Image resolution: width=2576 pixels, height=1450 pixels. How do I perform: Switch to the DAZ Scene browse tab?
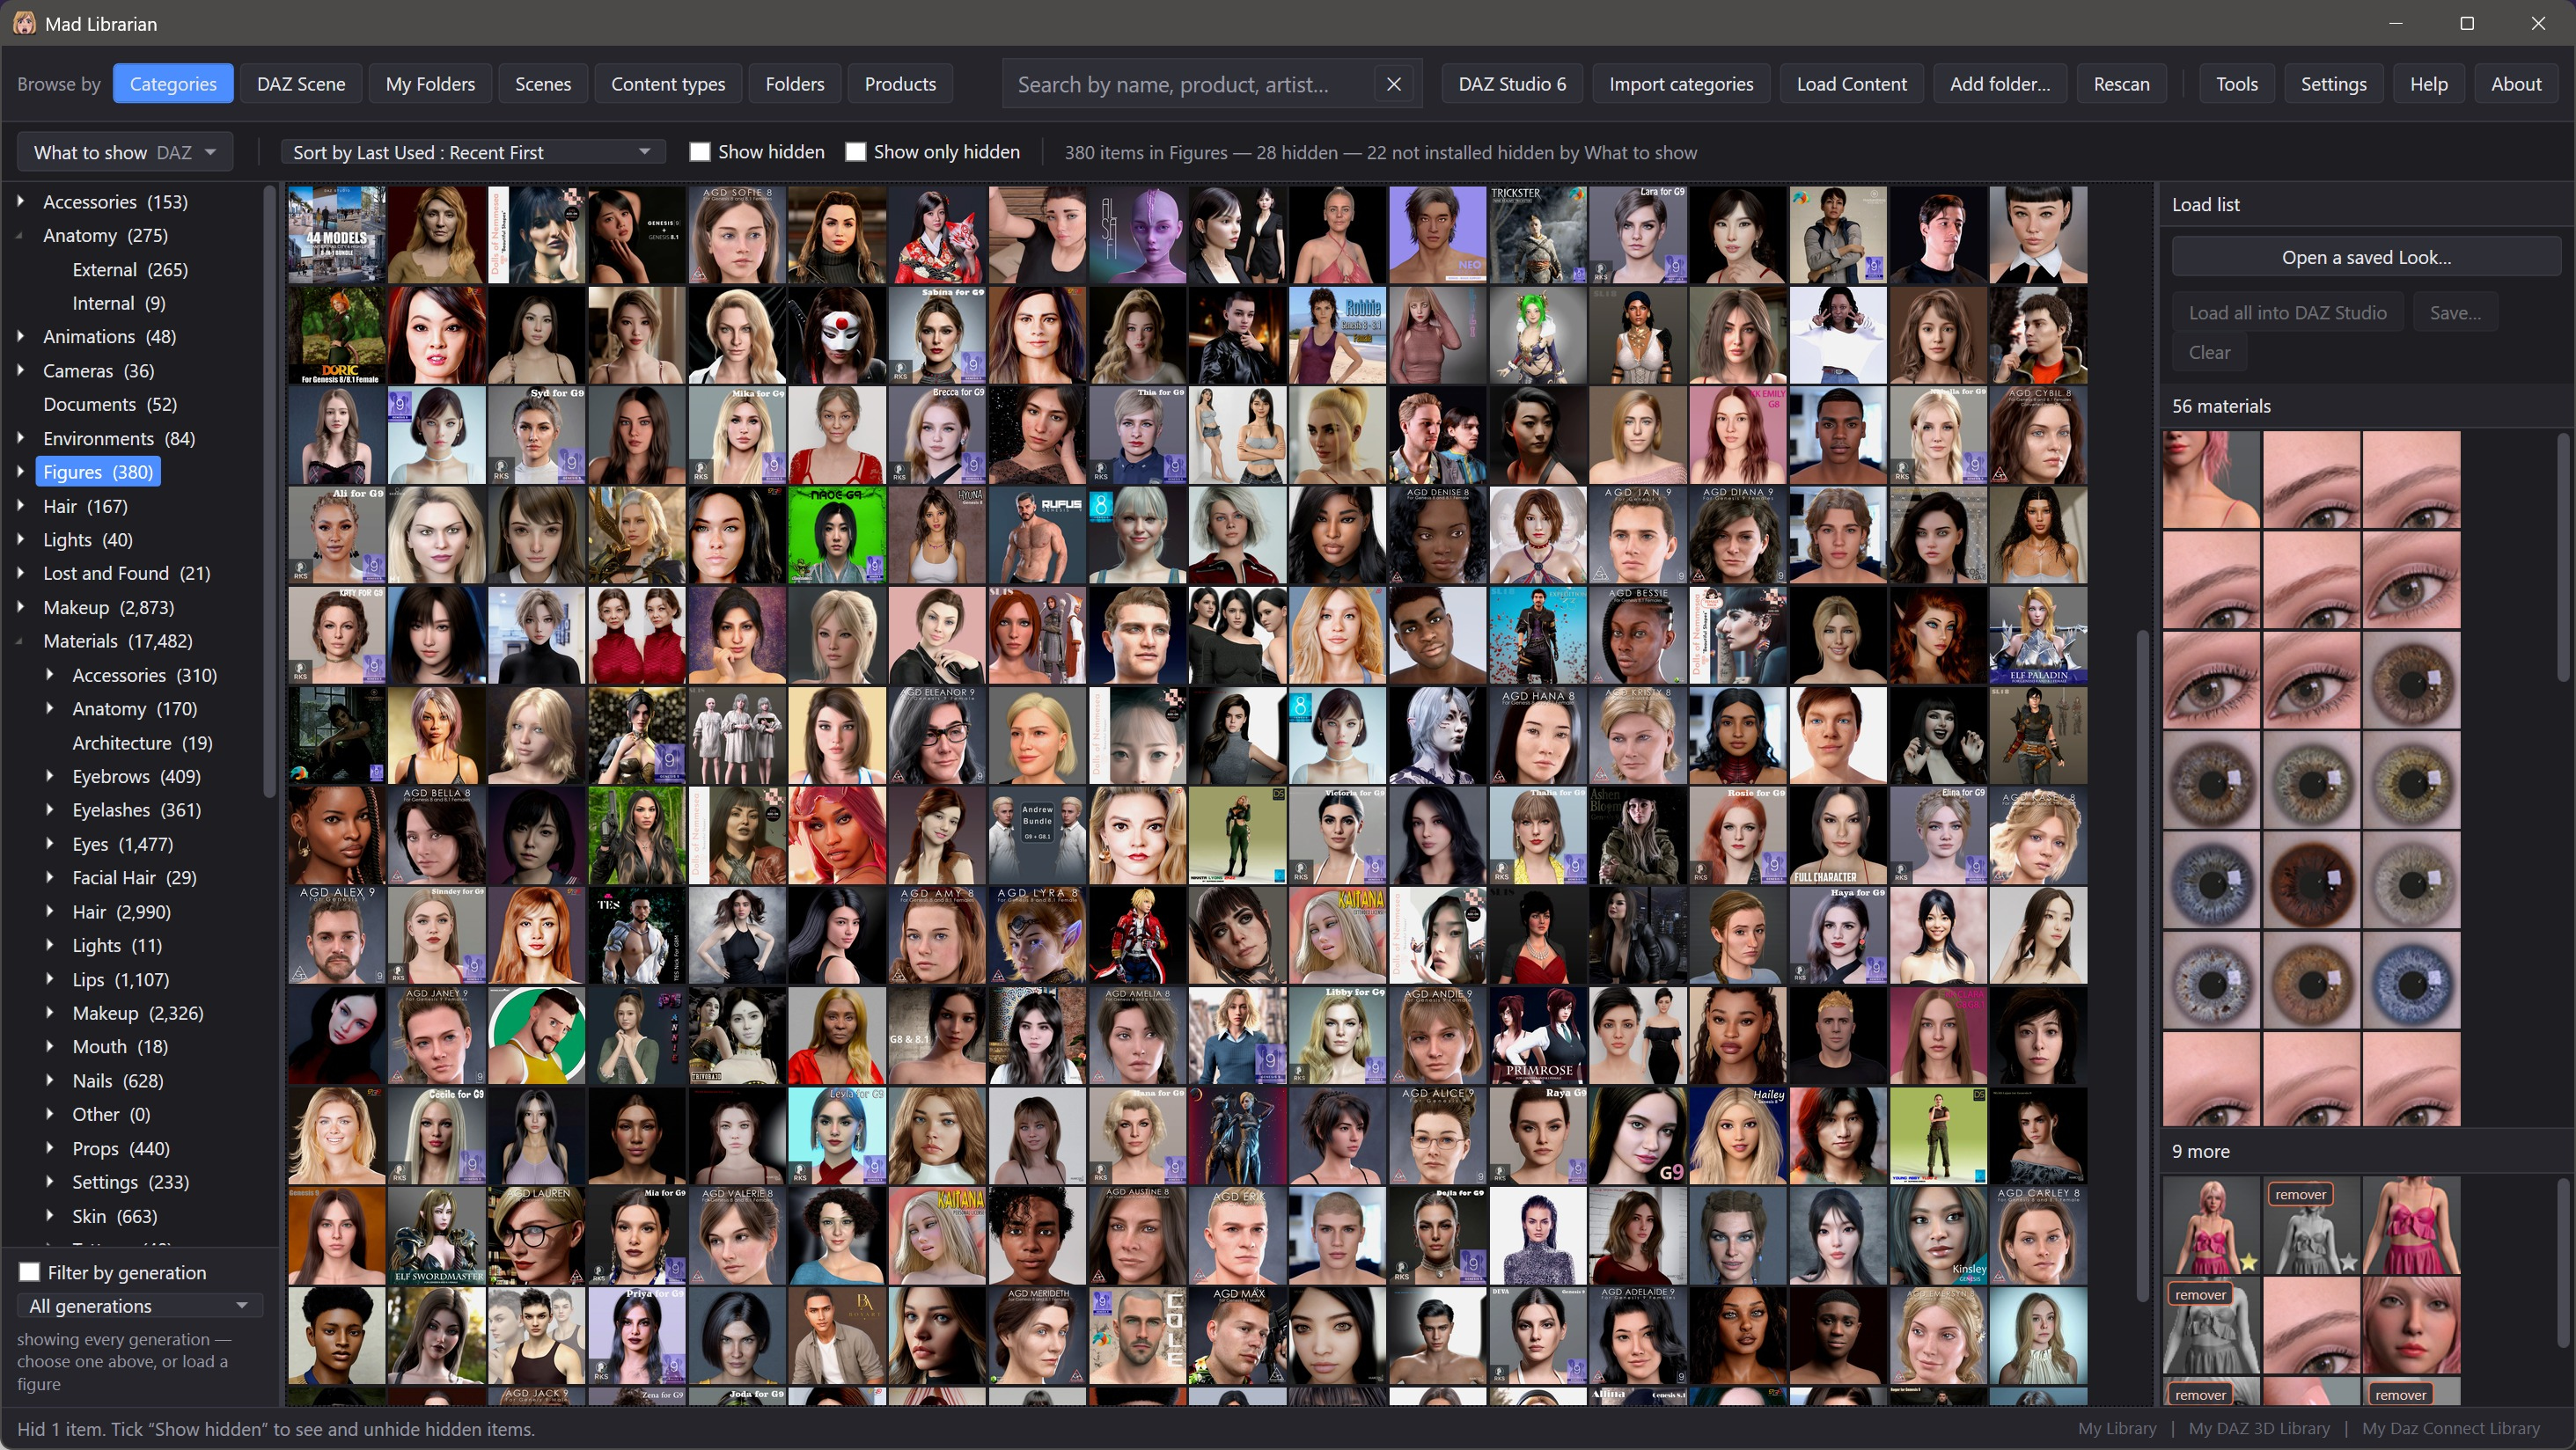coord(301,84)
